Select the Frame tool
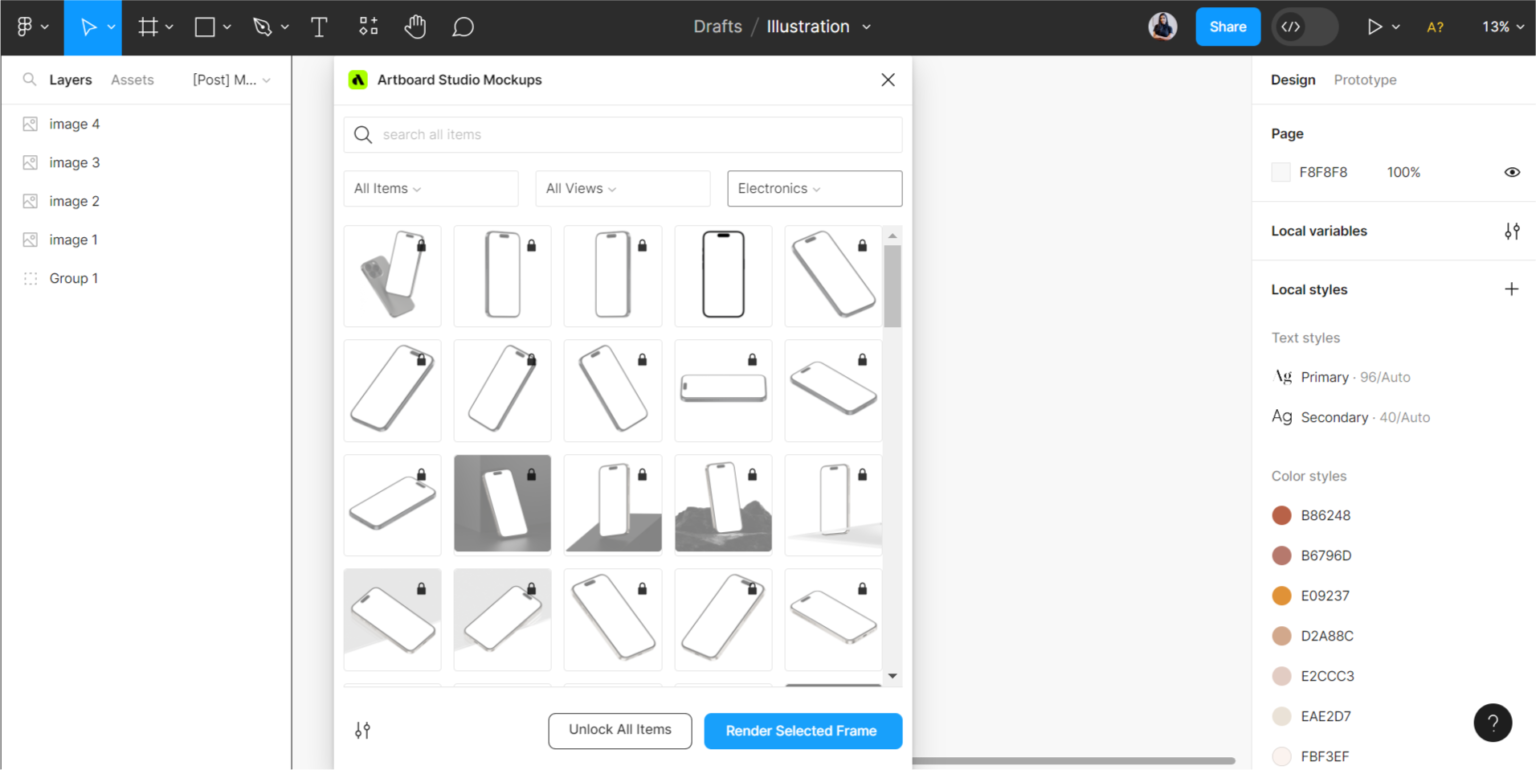1536x770 pixels. [148, 27]
